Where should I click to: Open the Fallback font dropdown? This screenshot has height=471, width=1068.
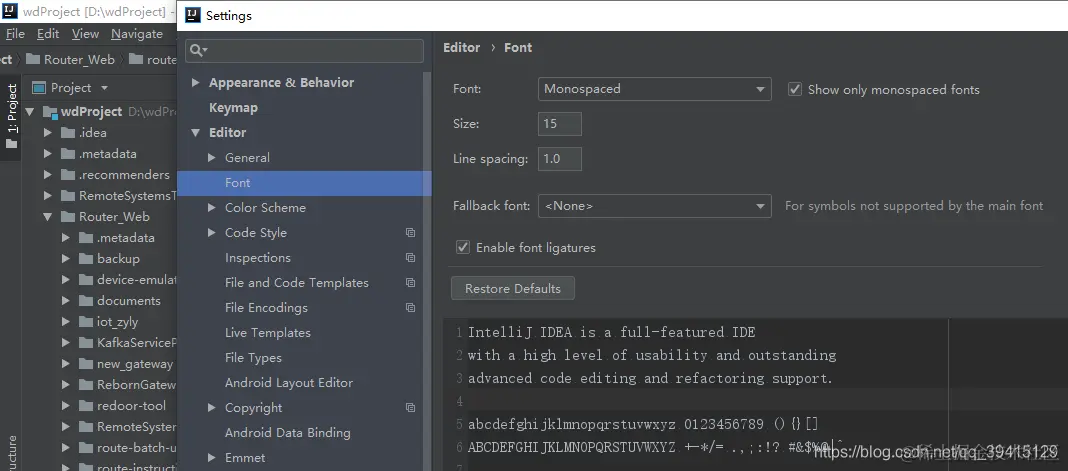[654, 206]
